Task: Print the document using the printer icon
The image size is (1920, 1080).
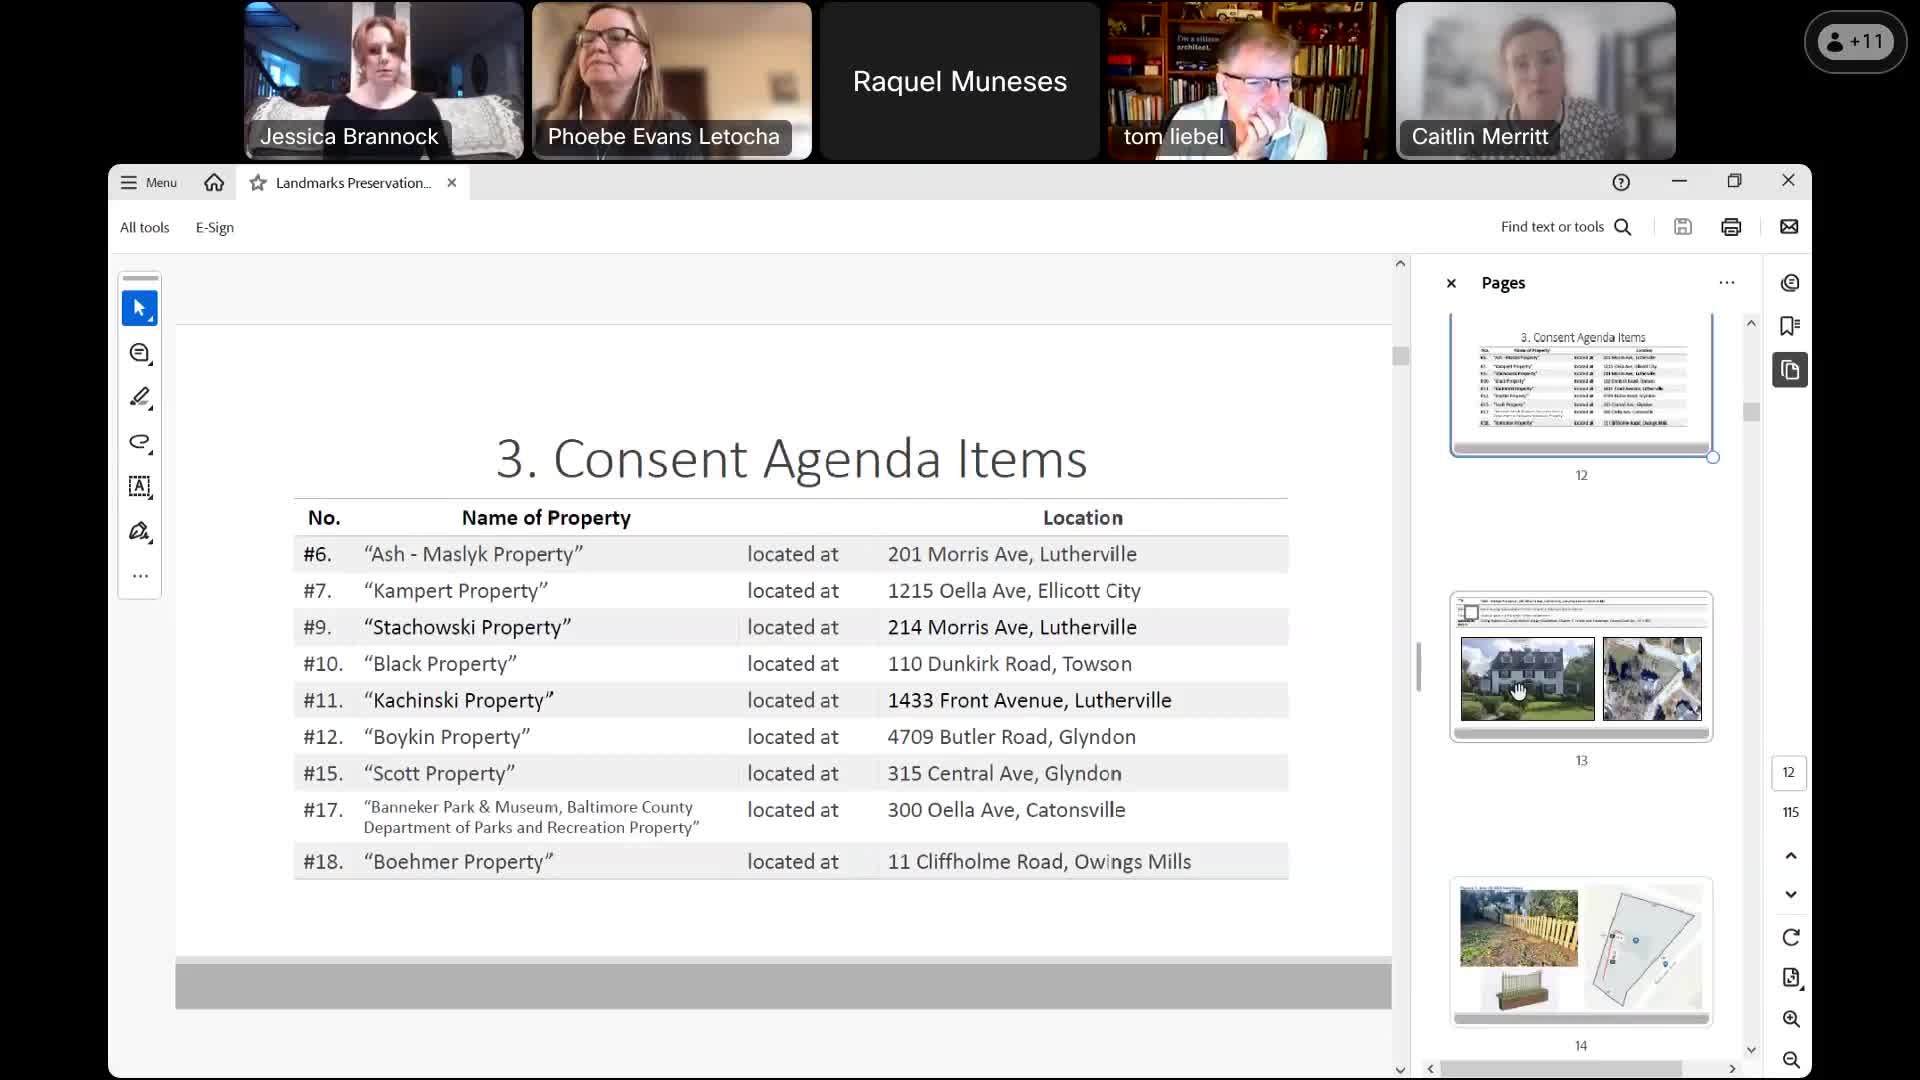Action: click(1731, 227)
